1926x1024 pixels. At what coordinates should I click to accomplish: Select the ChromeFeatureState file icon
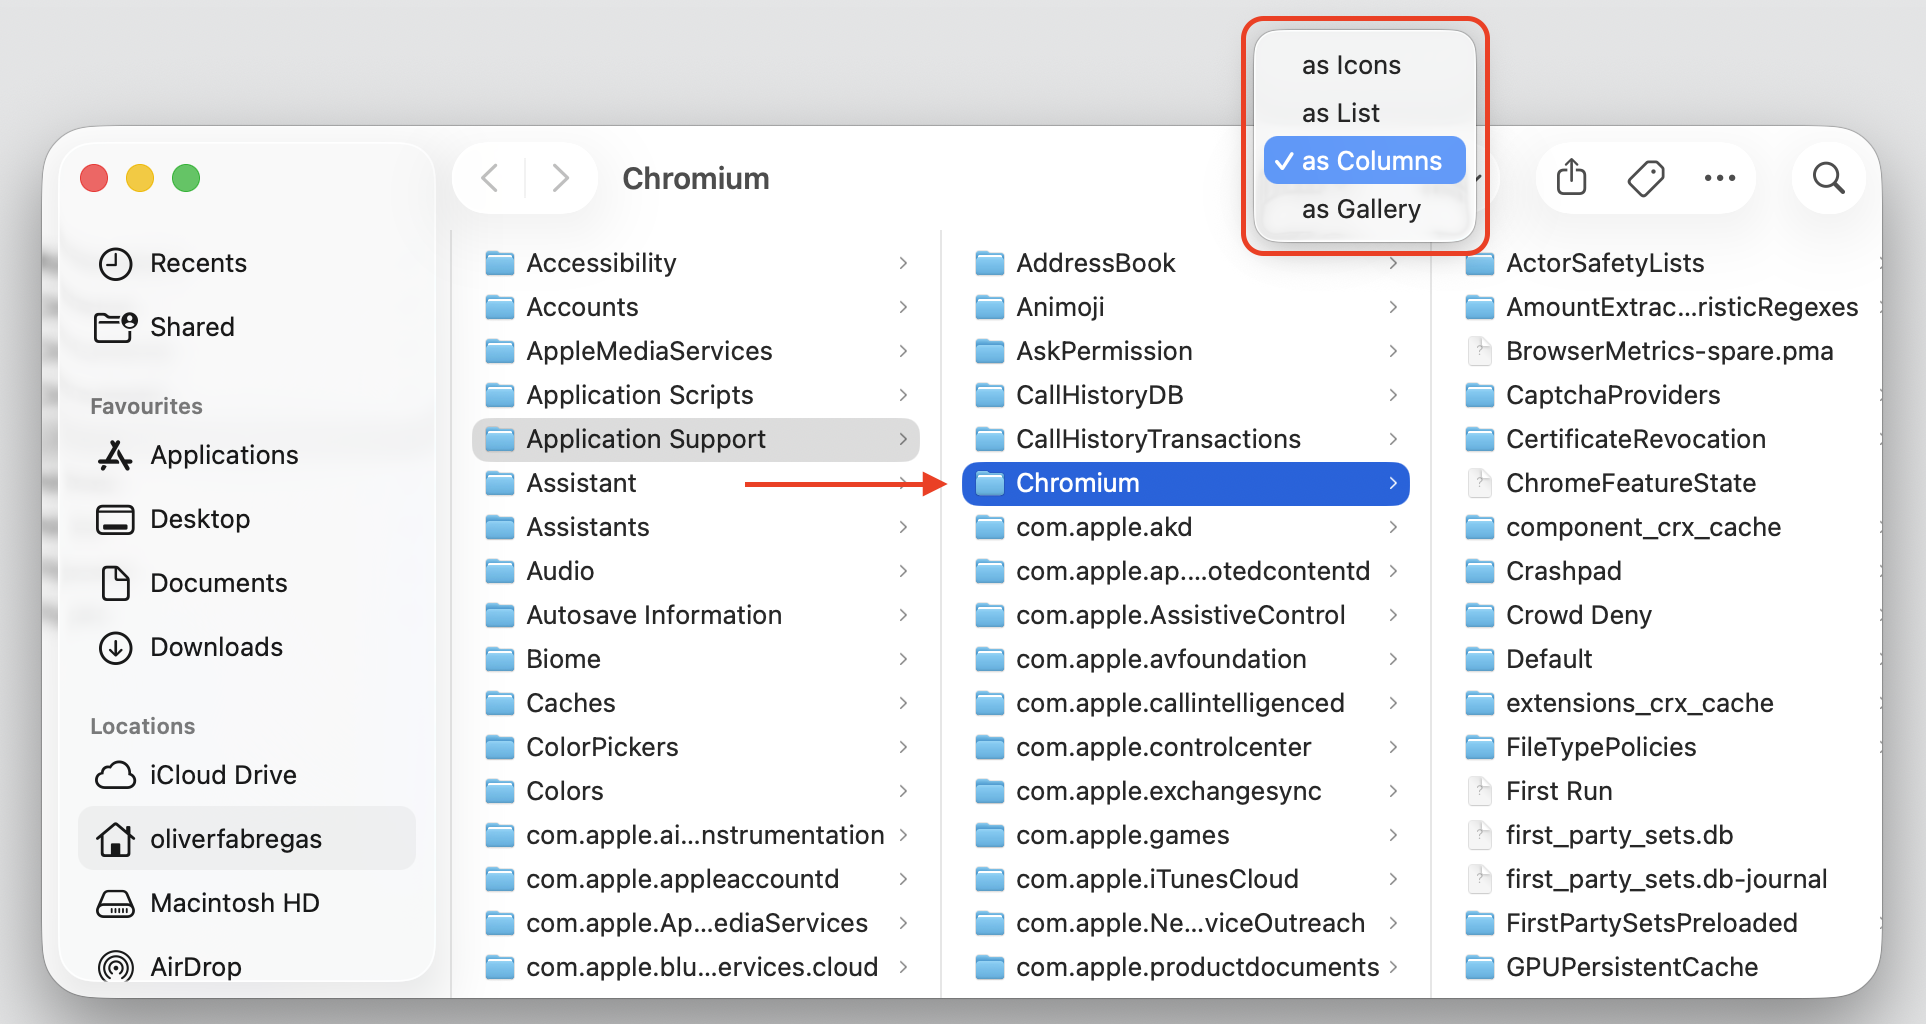1479,483
